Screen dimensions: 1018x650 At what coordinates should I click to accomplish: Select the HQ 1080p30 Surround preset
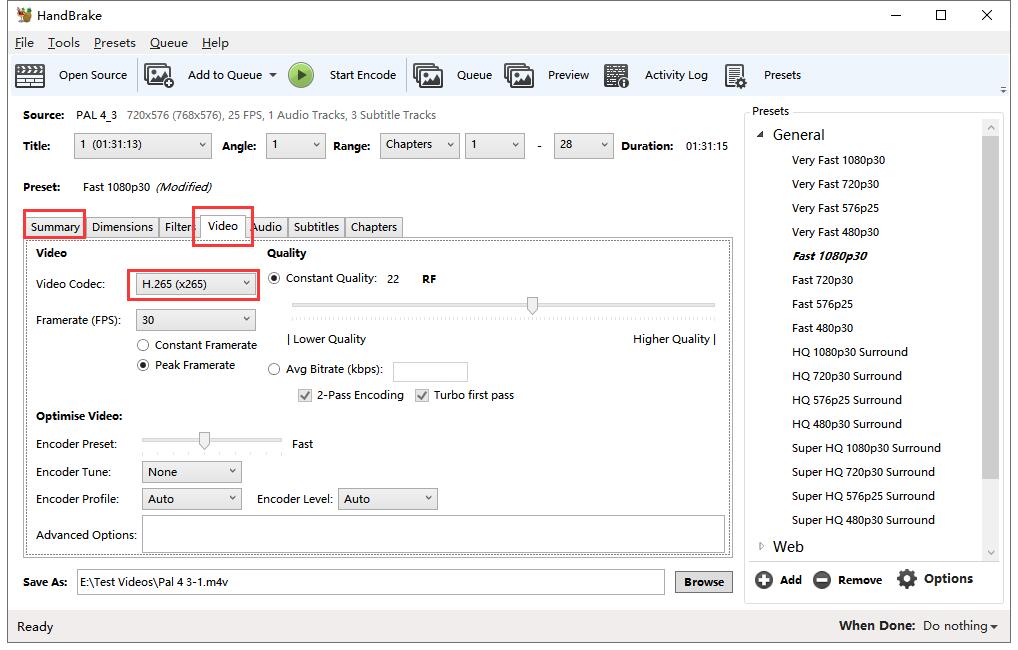pyautogui.click(x=850, y=352)
